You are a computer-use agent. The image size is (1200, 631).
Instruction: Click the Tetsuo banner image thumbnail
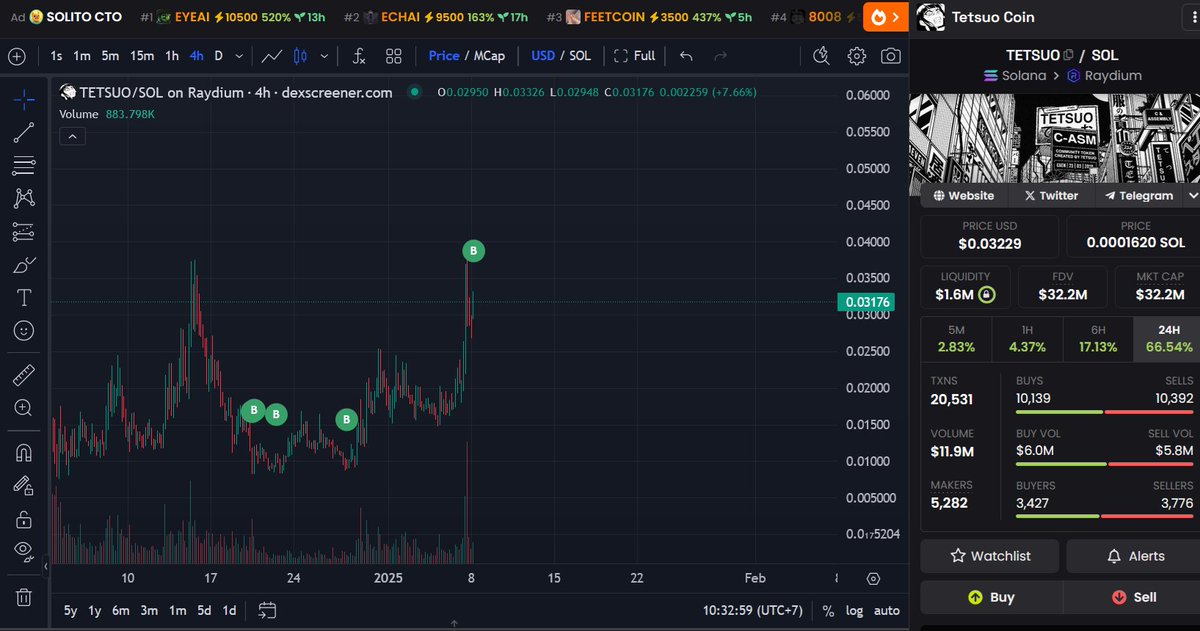[1054, 138]
